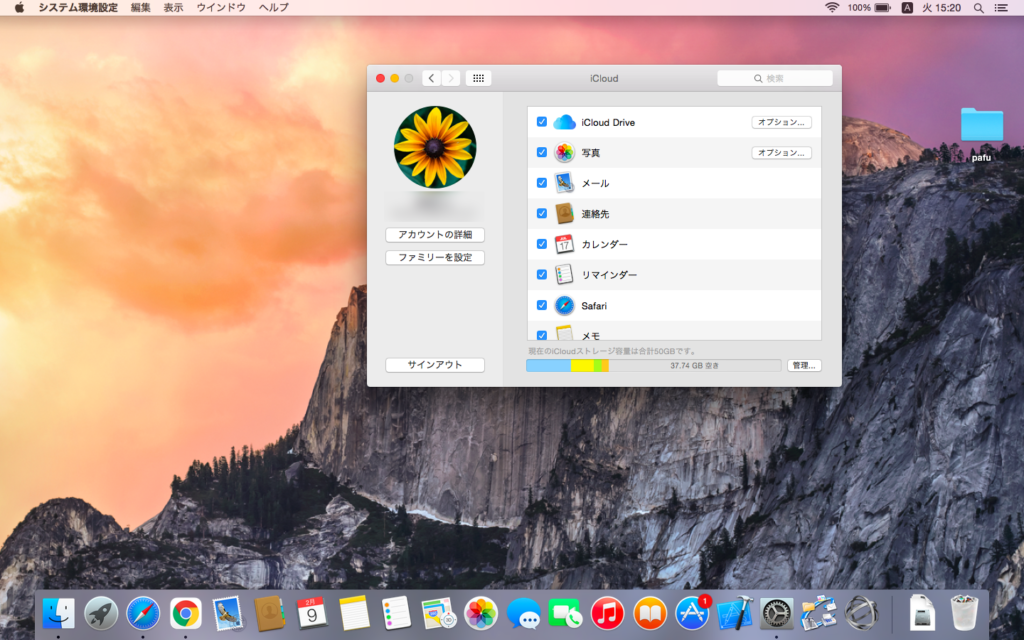
Task: Open Maps icon in Dock
Action: (x=438, y=613)
